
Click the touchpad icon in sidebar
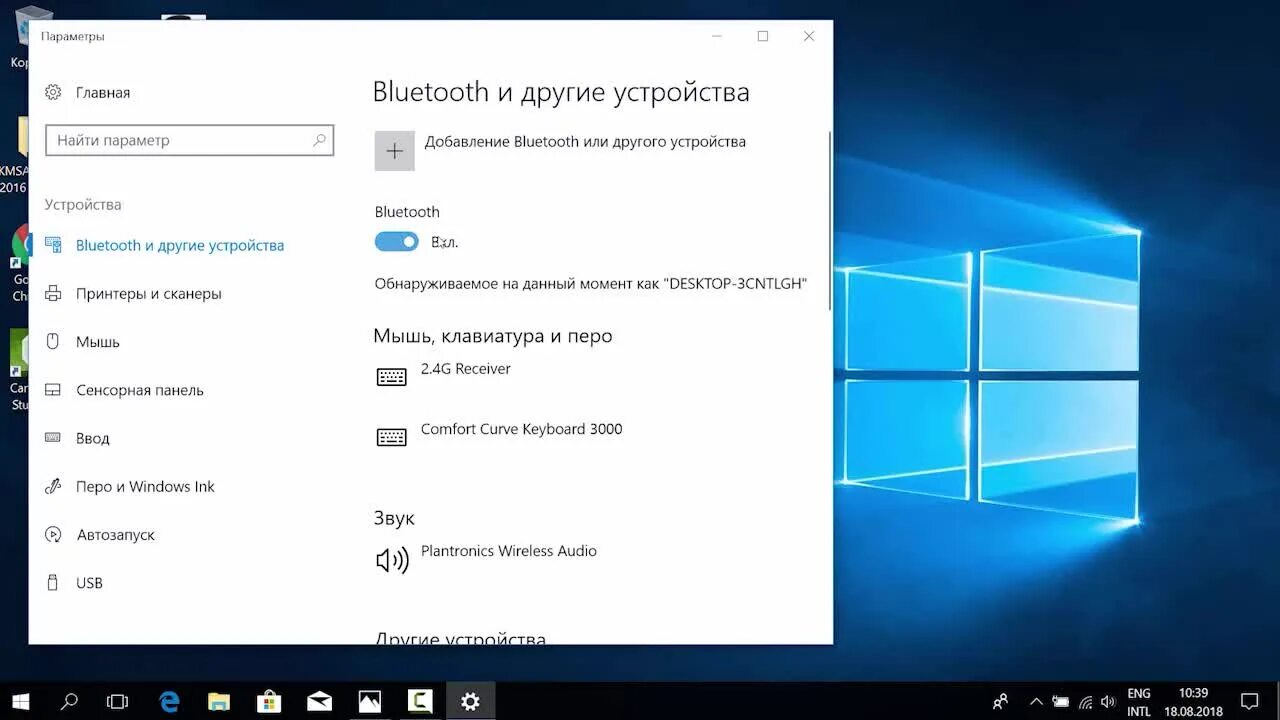point(54,390)
